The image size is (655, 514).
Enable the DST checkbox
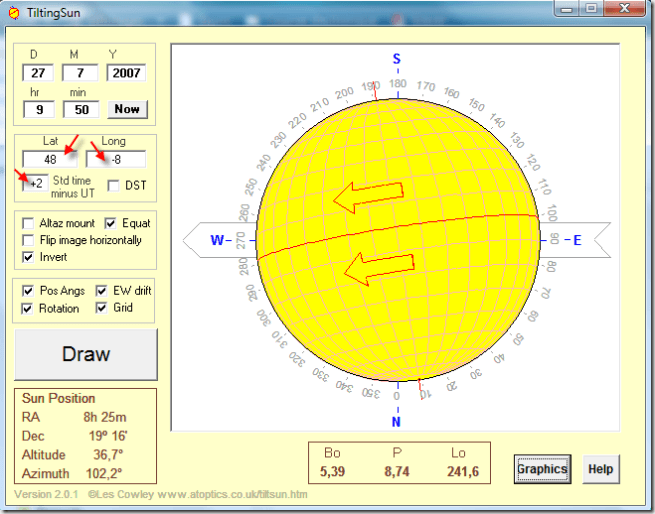pos(113,185)
